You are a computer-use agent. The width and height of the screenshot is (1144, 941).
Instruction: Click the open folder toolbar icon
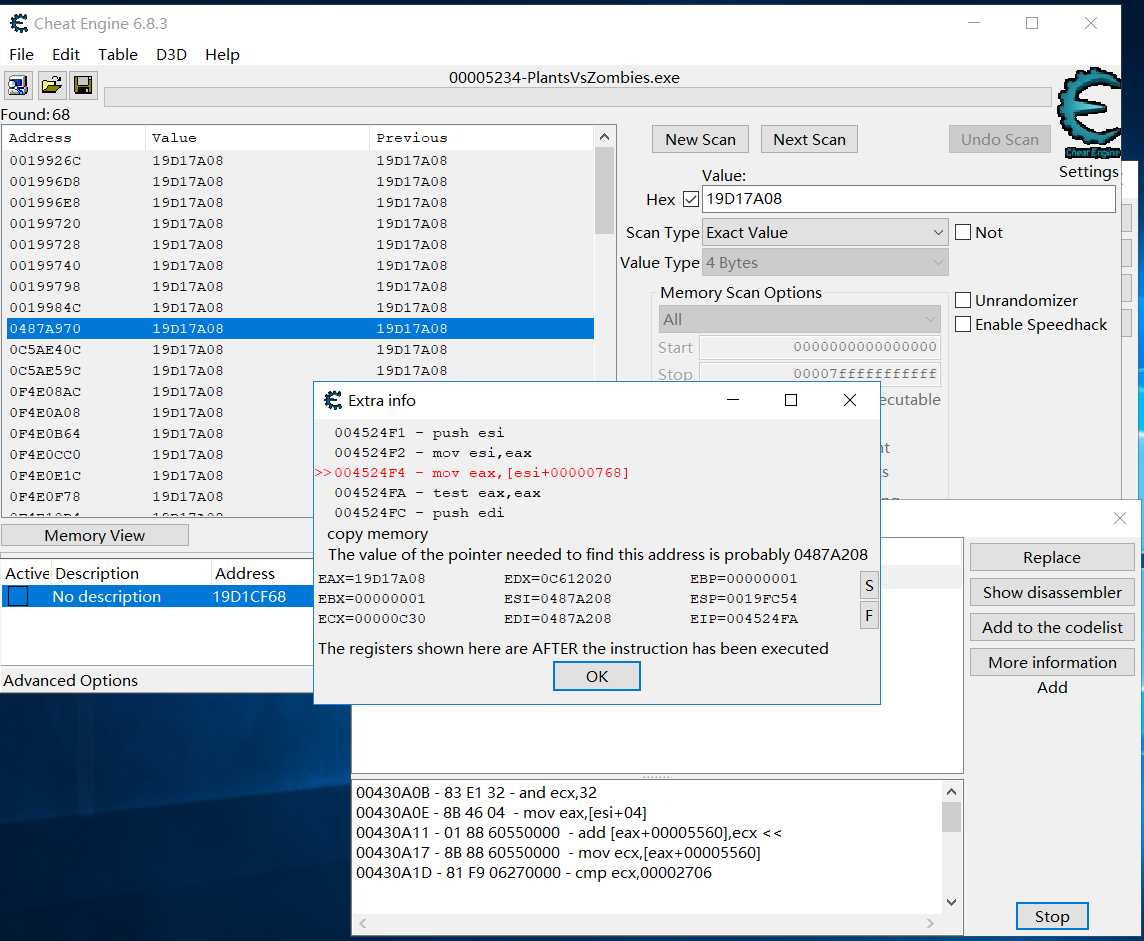point(51,85)
